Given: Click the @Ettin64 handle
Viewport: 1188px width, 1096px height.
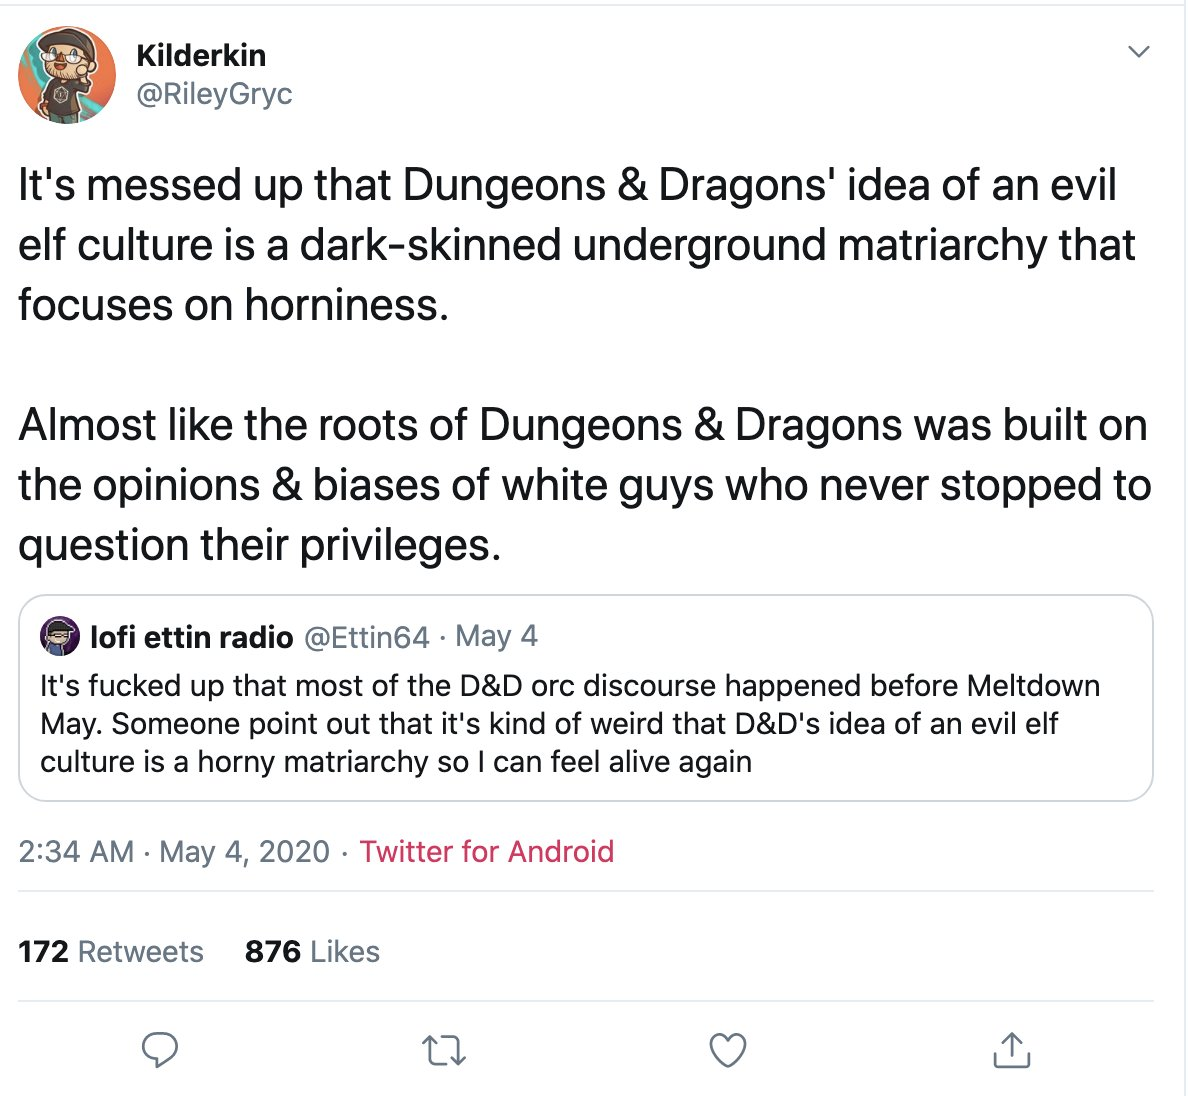Looking at the screenshot, I should coord(367,637).
